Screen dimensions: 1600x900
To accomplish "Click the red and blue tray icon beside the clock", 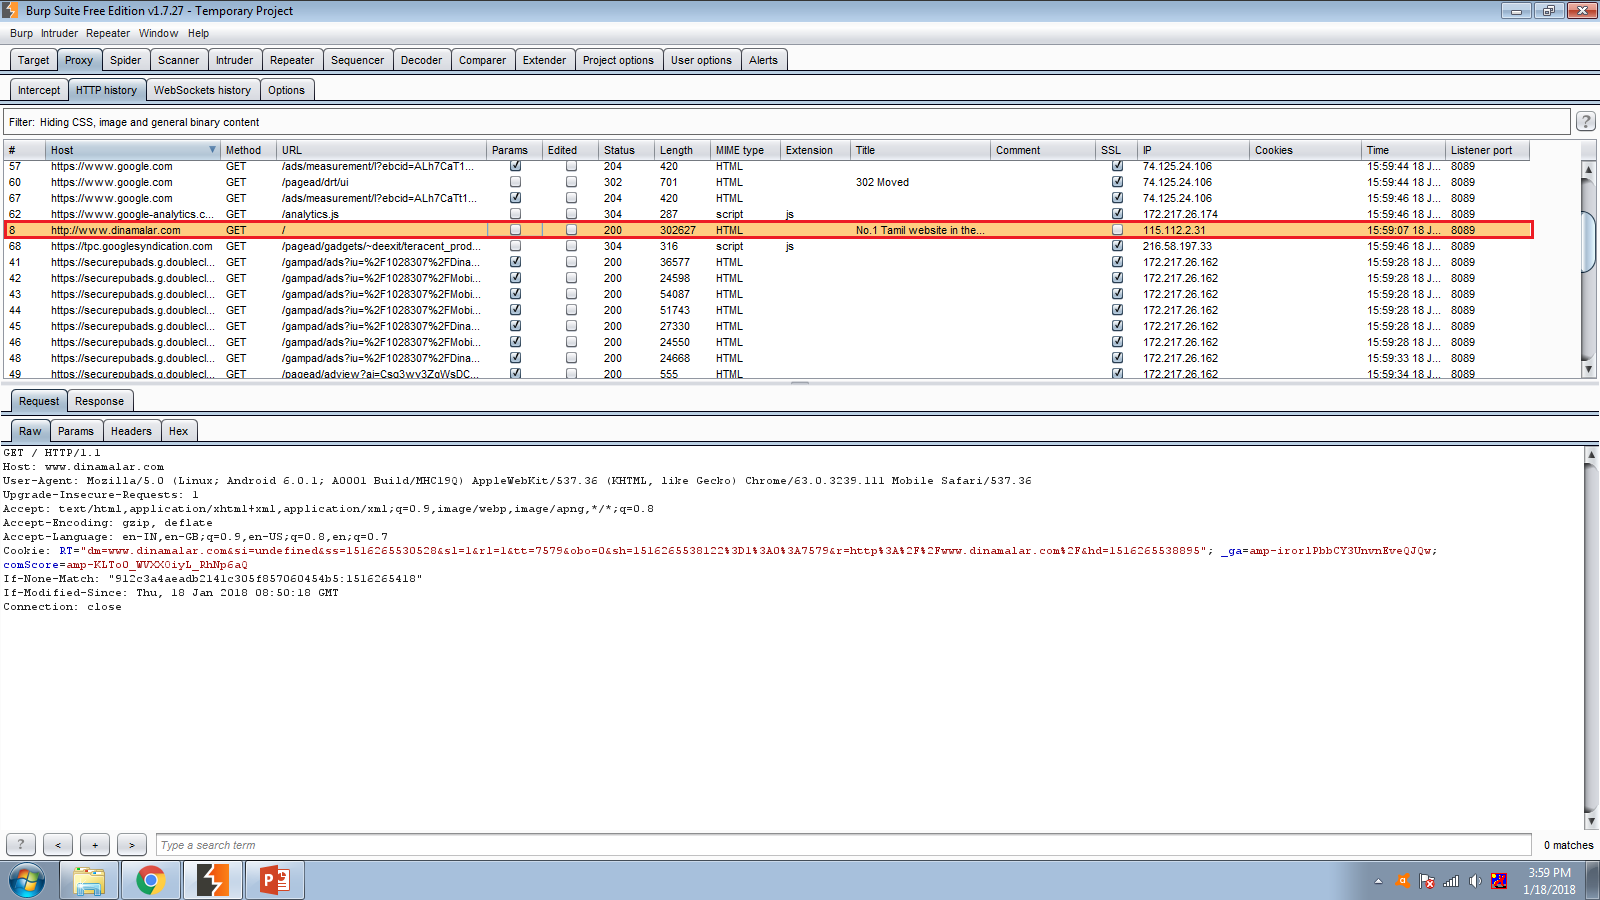I will click(x=1499, y=881).
